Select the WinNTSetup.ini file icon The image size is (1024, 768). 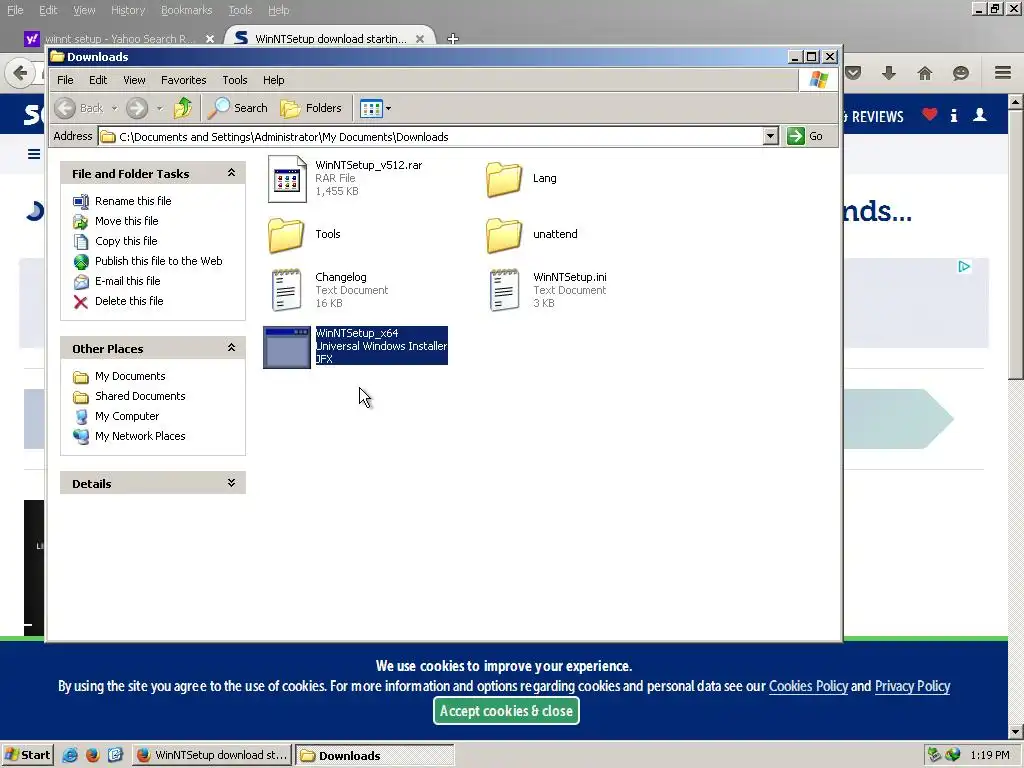(x=504, y=290)
